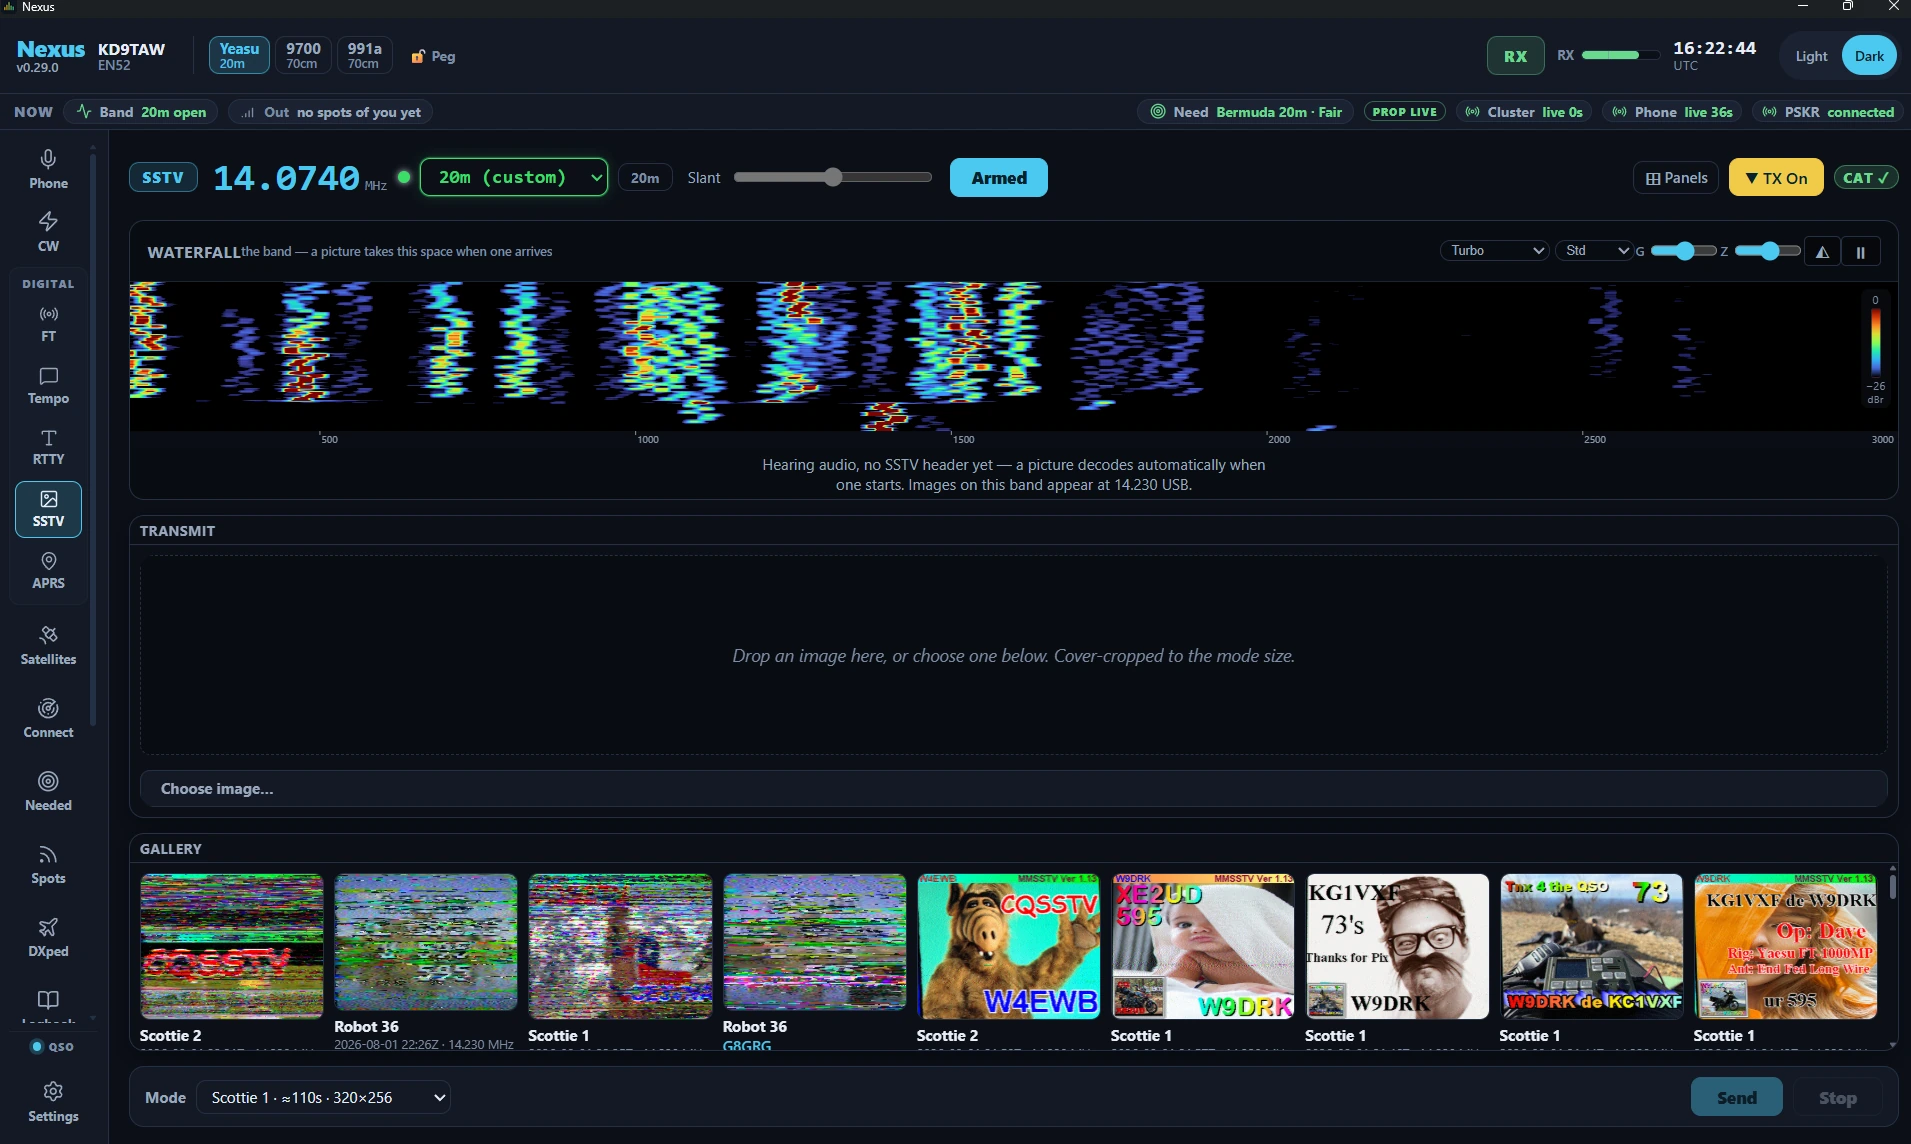Open the KG1VXF 73's gallery thumbnail

click(1397, 946)
